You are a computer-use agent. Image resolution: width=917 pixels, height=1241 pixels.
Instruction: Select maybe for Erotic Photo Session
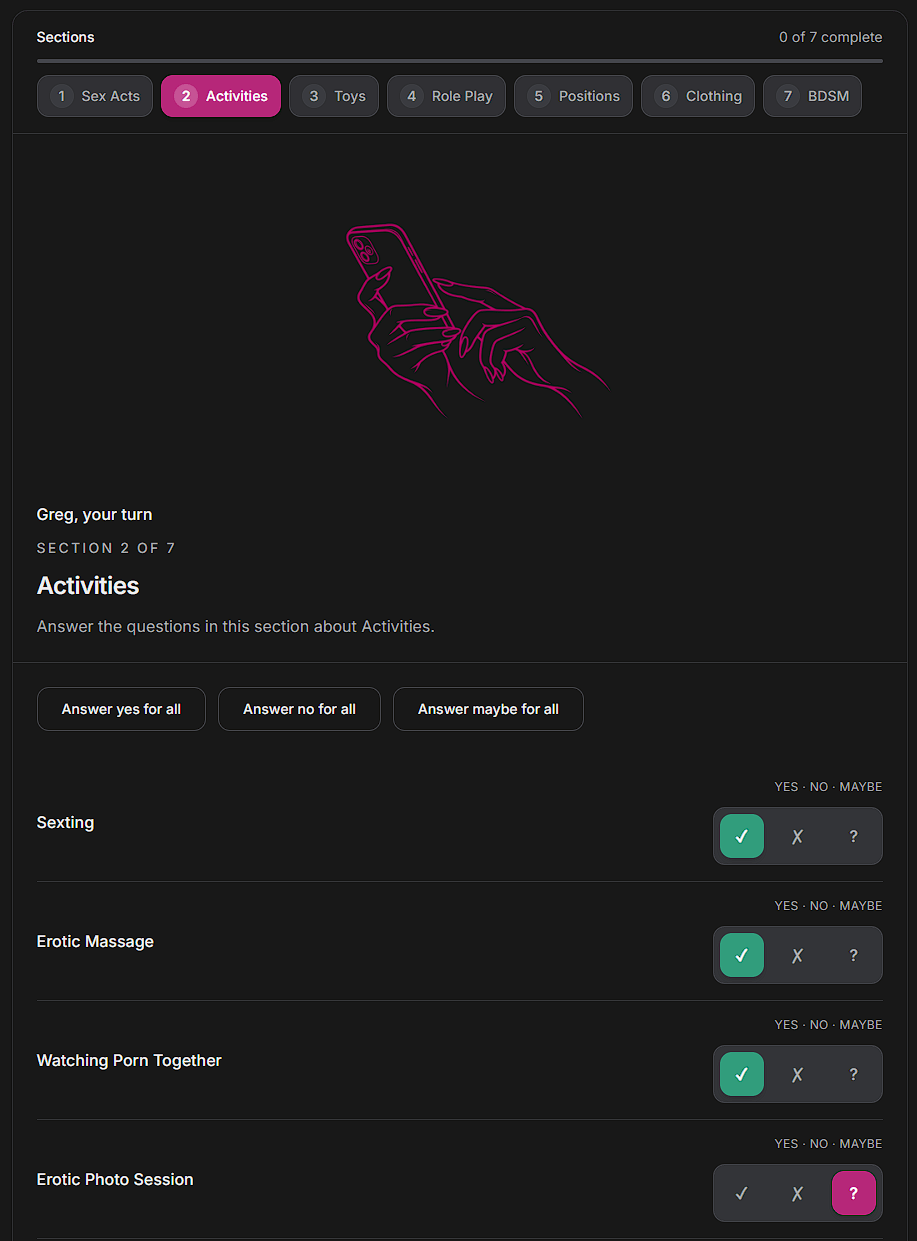tap(853, 1193)
